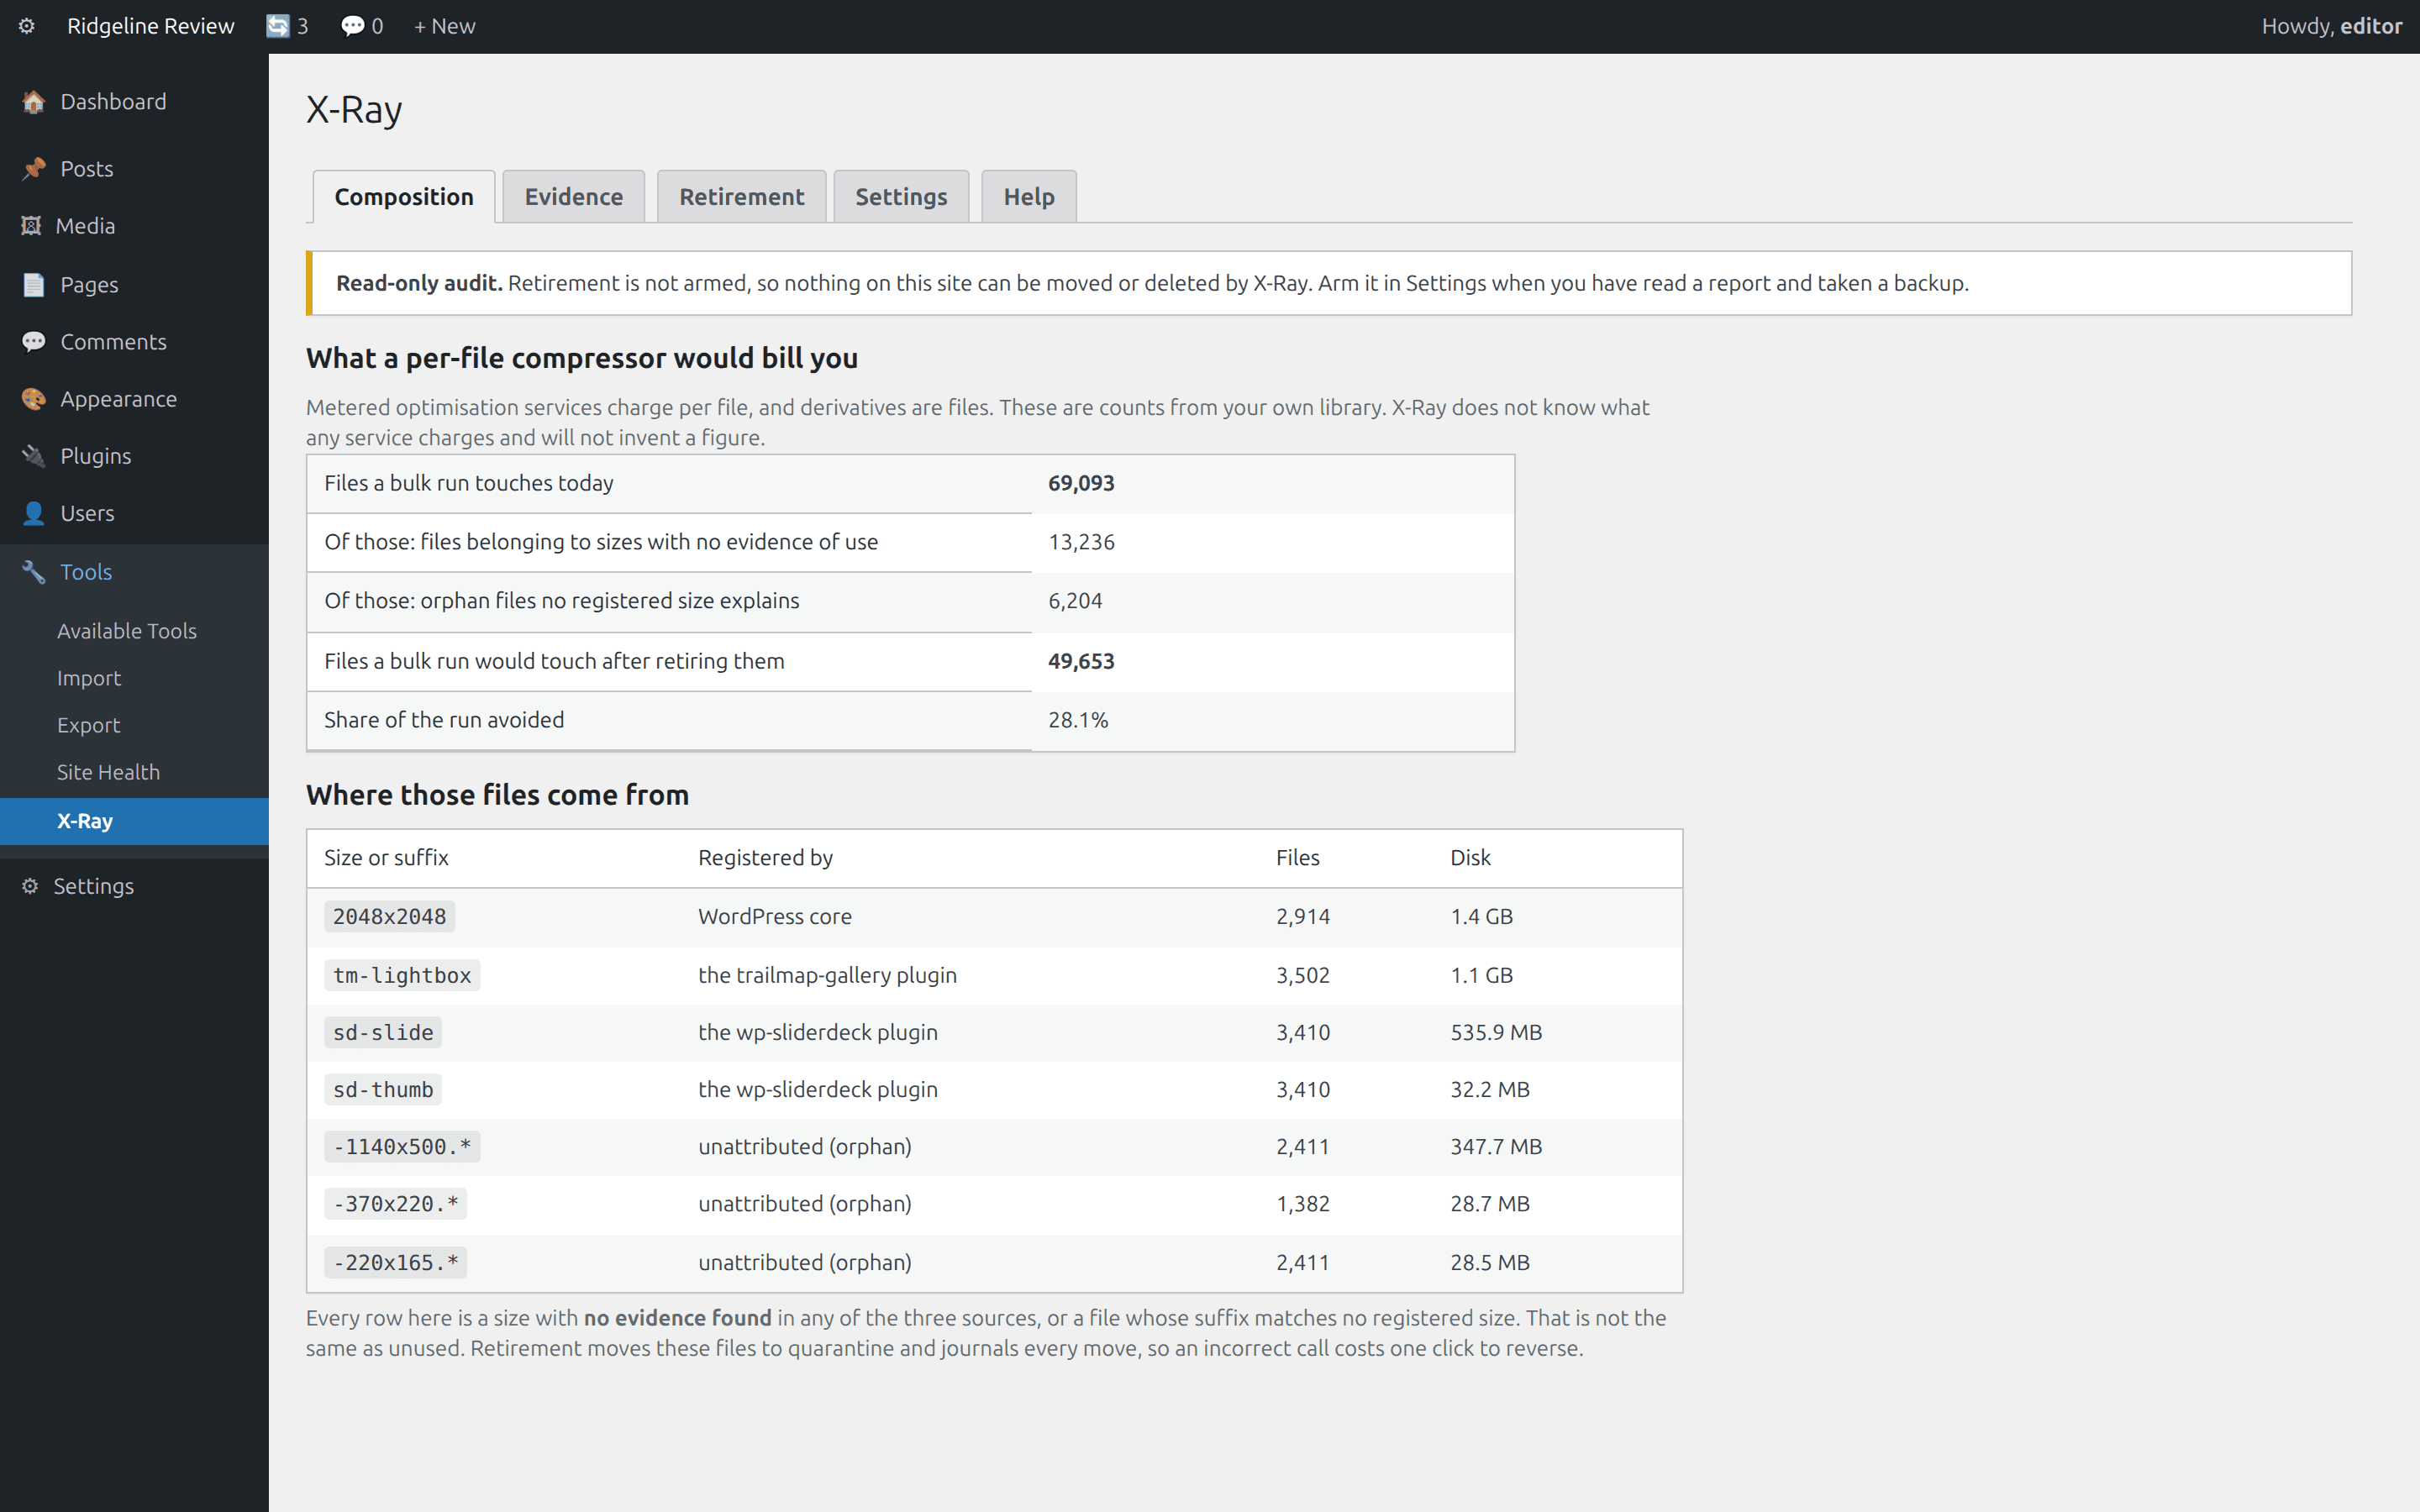Open the Dashboard menu item
This screenshot has width=2420, height=1512.
click(113, 102)
